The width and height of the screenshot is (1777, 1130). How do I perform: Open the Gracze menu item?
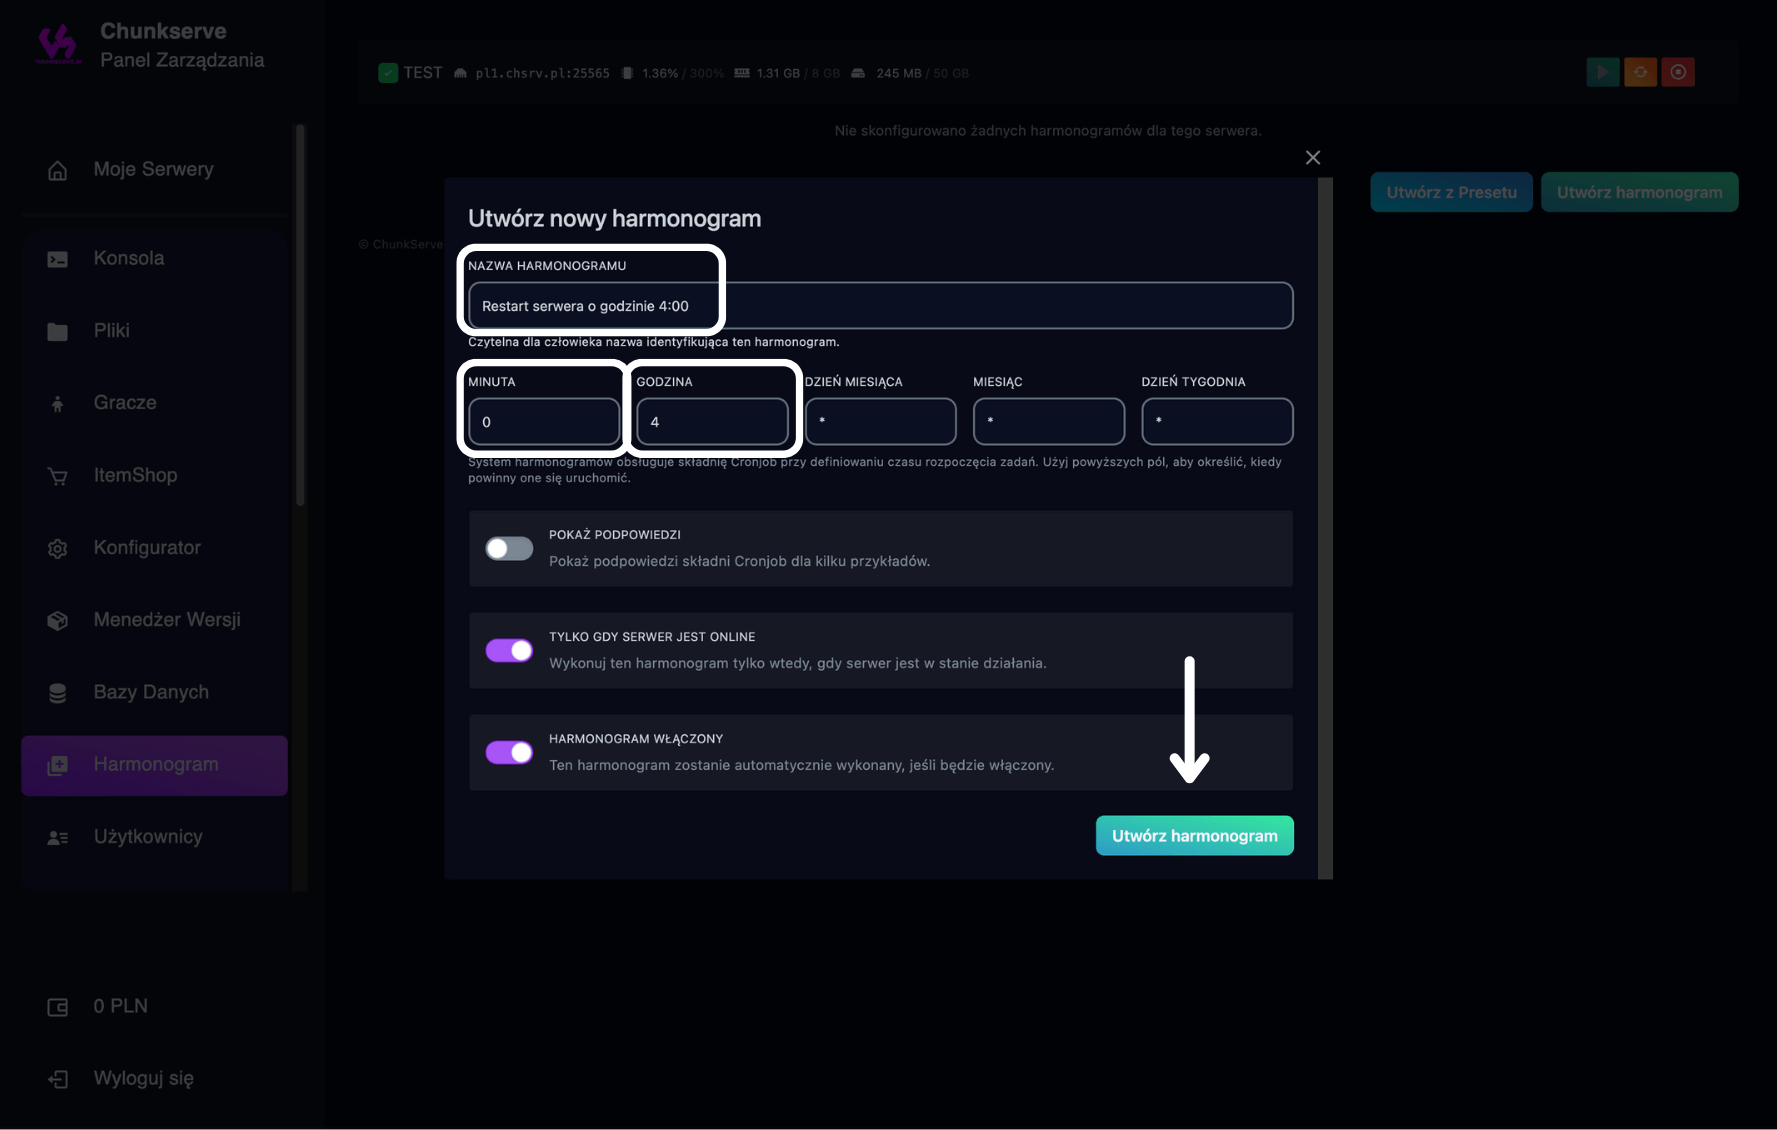(x=125, y=403)
